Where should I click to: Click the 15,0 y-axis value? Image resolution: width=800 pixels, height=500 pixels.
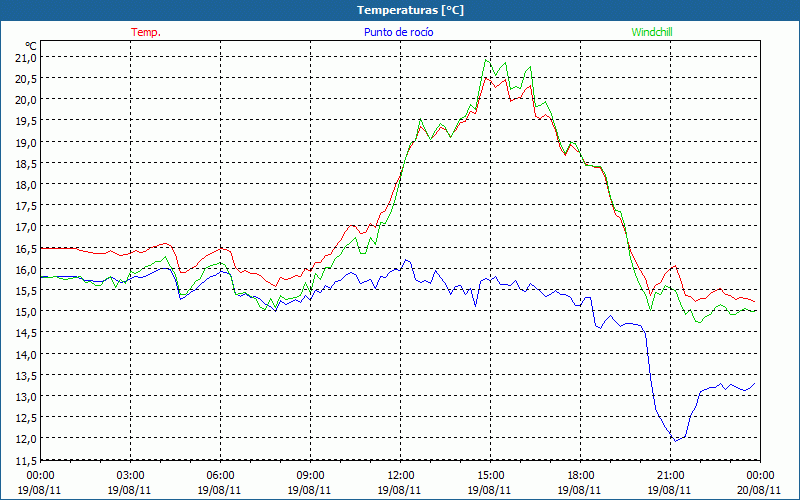27,312
